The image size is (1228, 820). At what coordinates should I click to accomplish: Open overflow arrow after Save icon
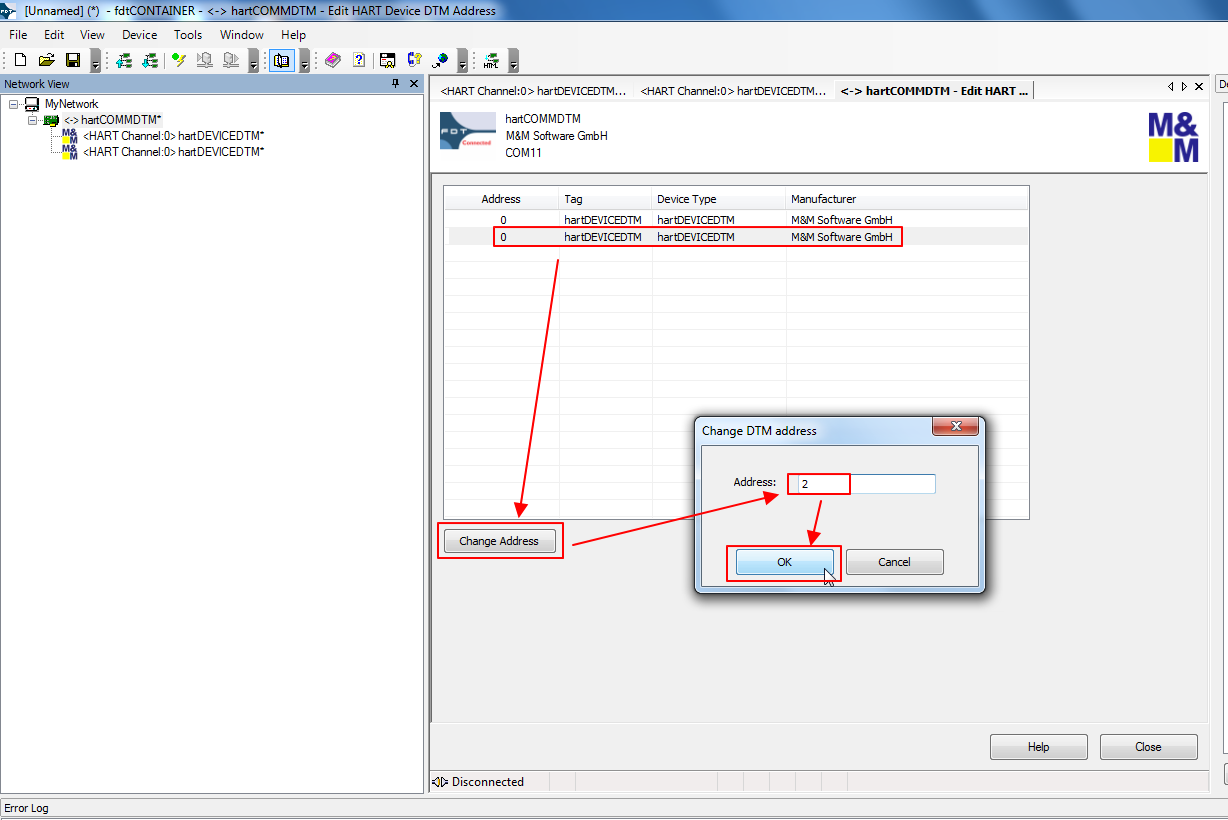point(95,62)
